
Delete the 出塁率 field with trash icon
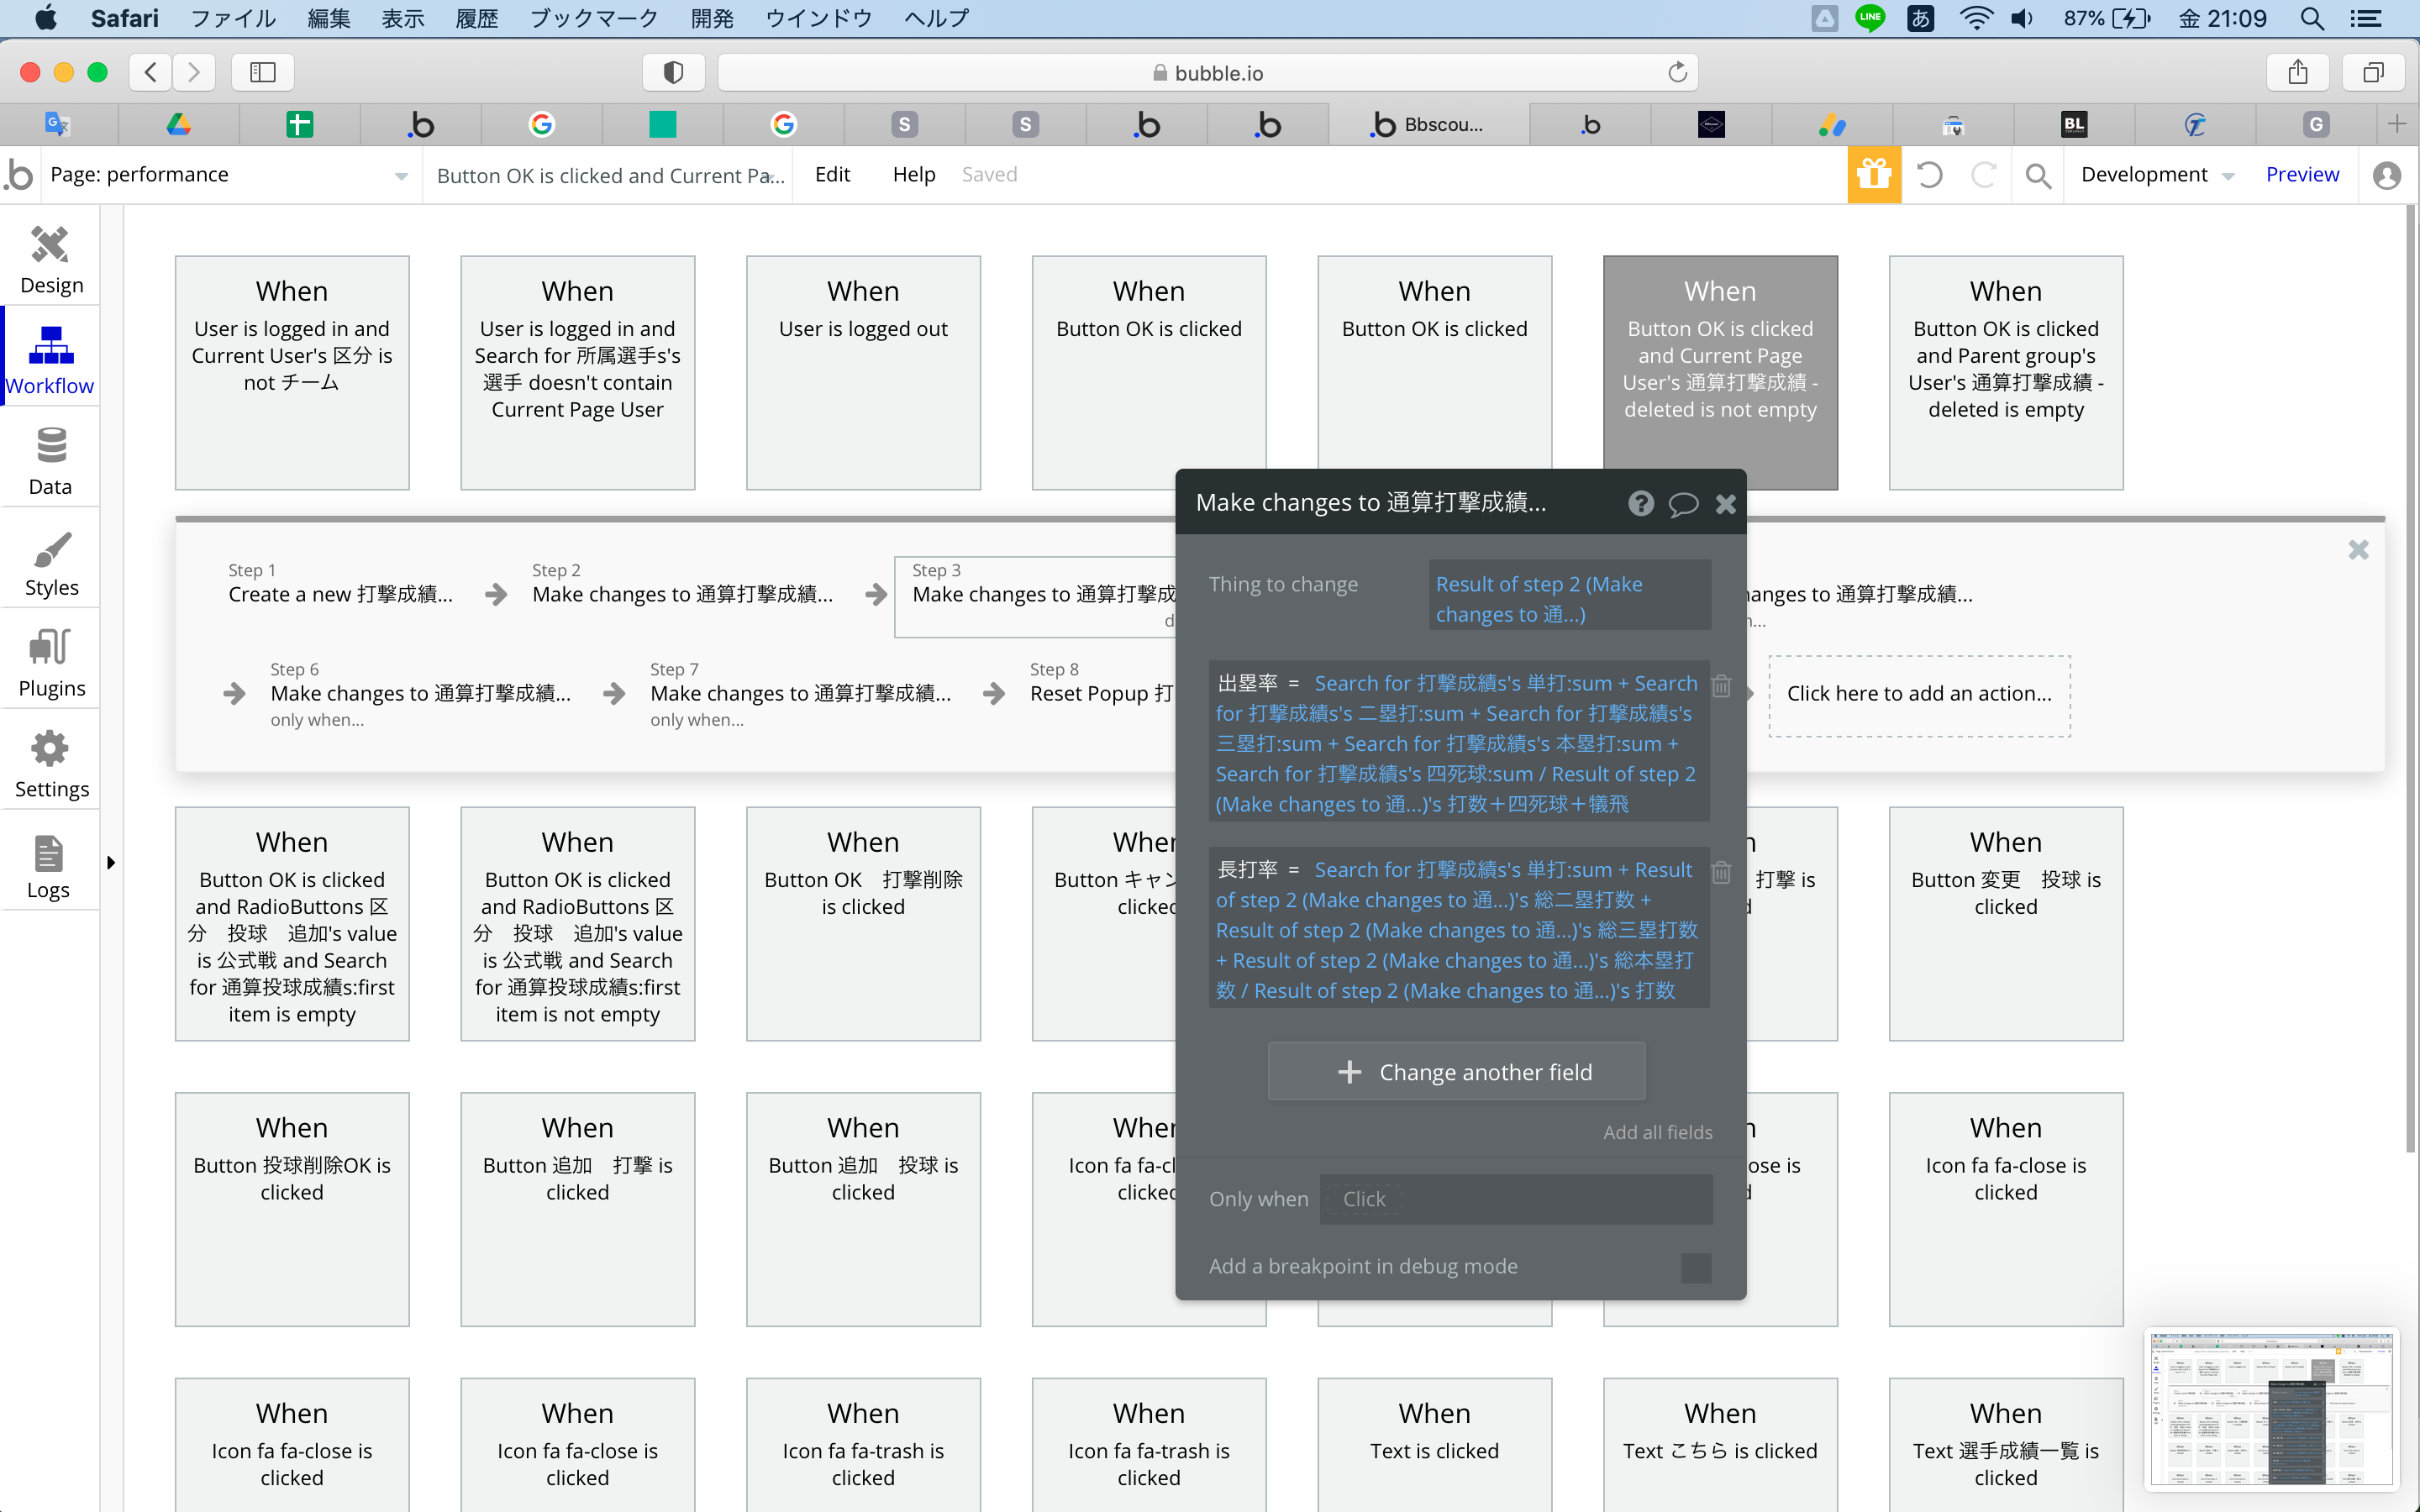(1721, 686)
